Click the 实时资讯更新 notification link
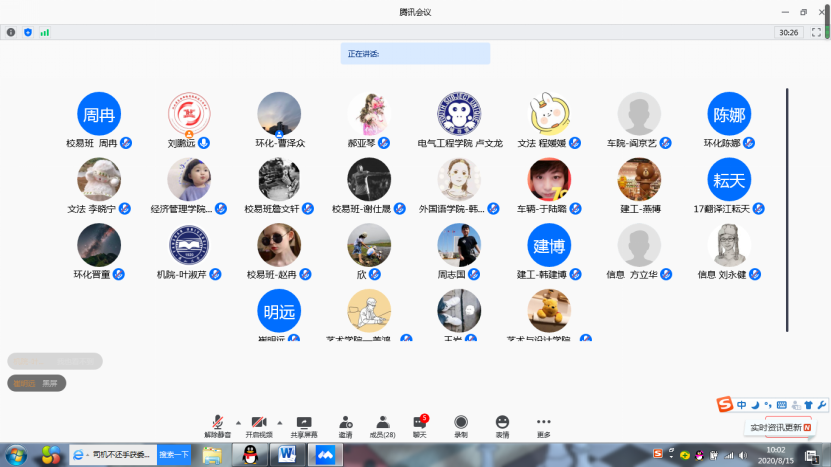This screenshot has width=831, height=467. pos(779,427)
